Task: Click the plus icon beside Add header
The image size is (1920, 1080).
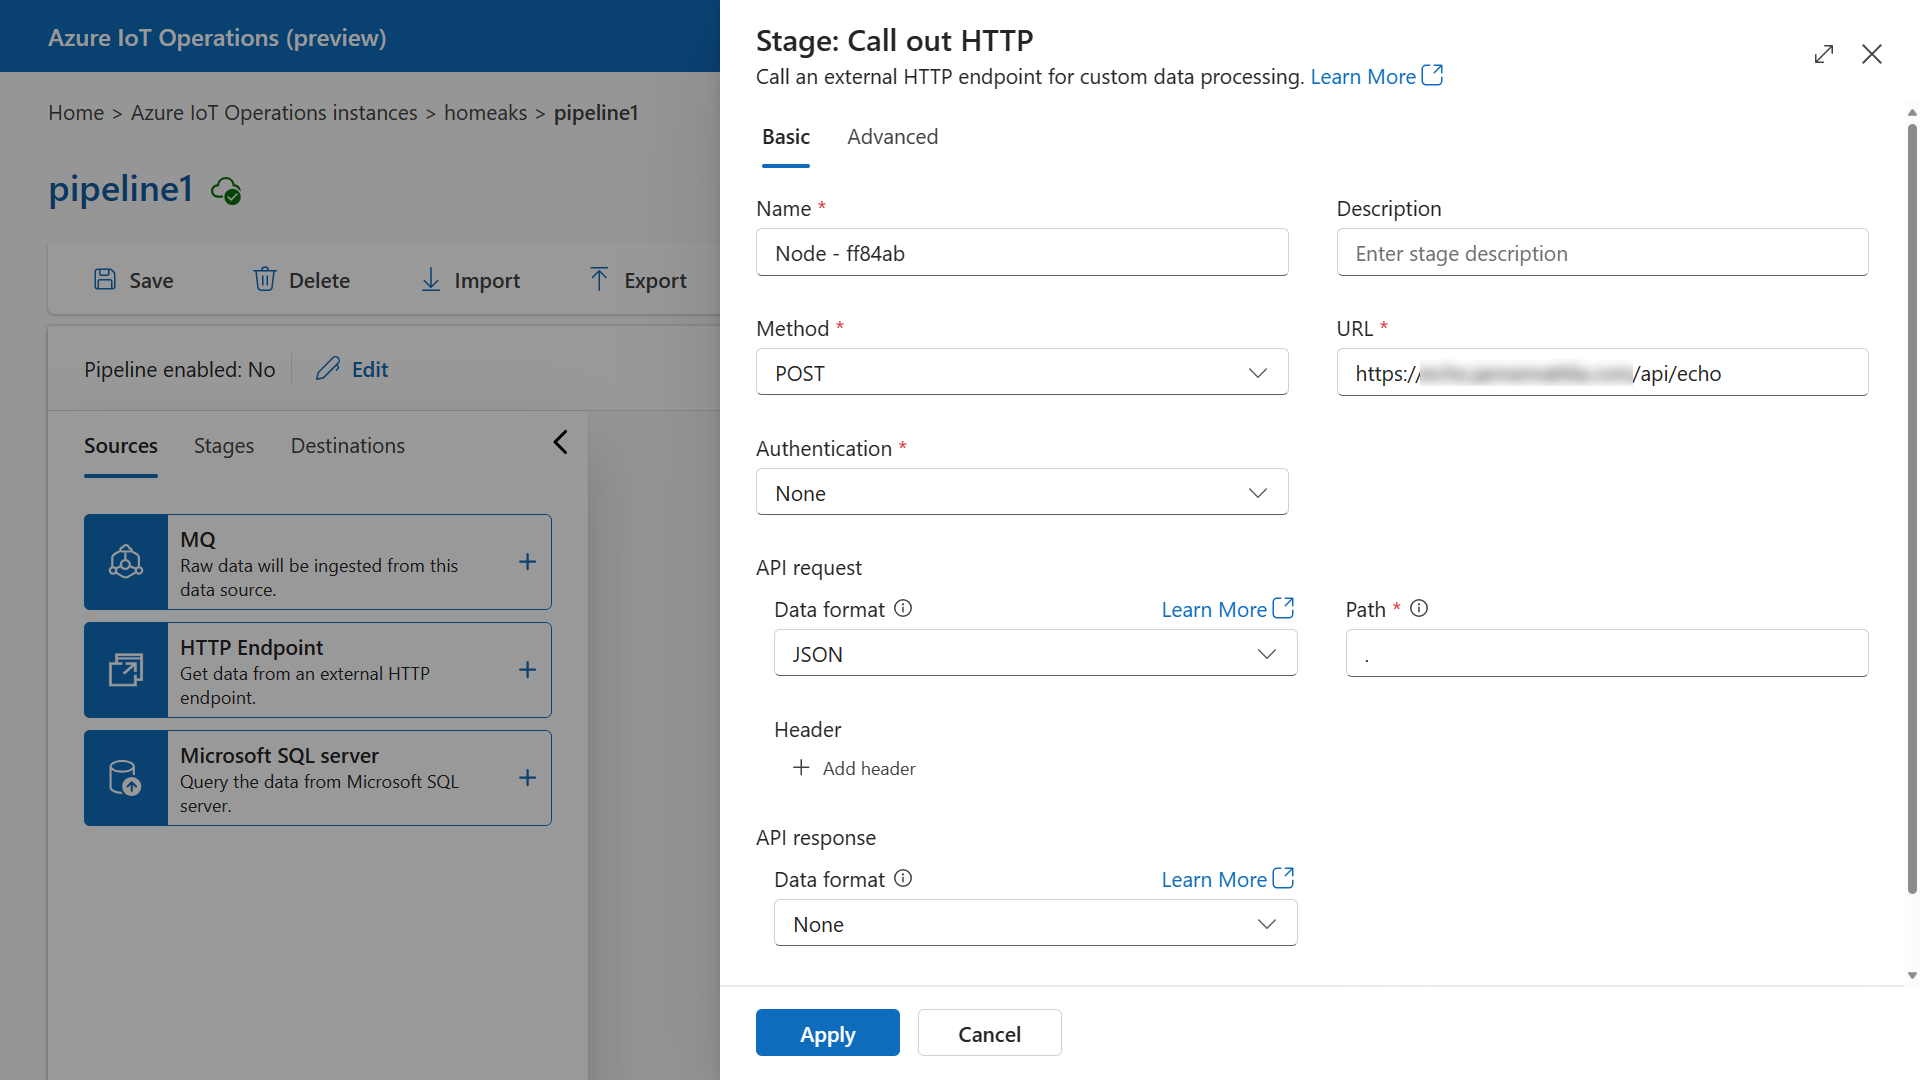Action: (801, 767)
